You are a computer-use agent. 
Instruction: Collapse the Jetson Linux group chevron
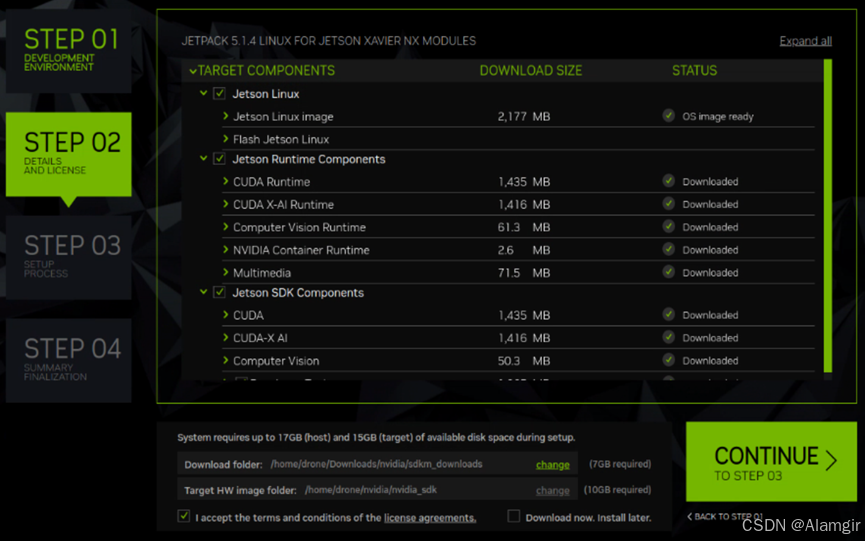(203, 93)
